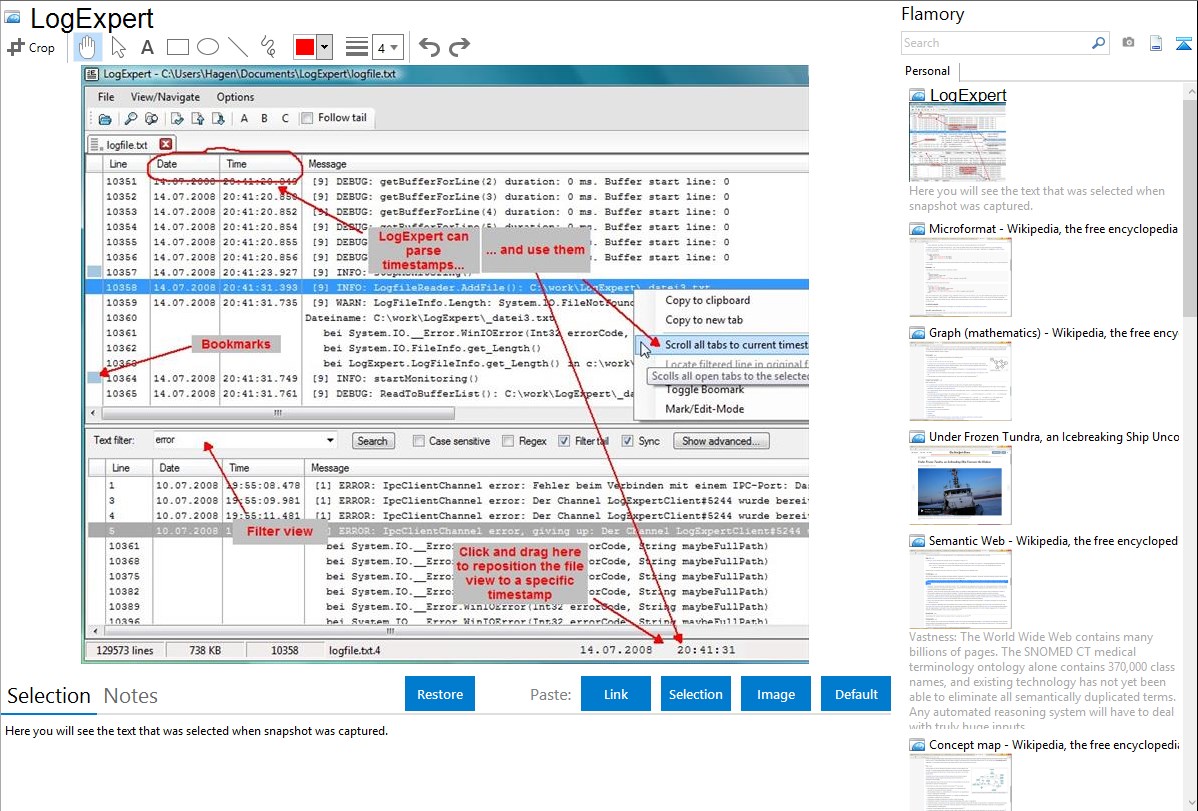Redo the last undone annotation

tap(459, 47)
